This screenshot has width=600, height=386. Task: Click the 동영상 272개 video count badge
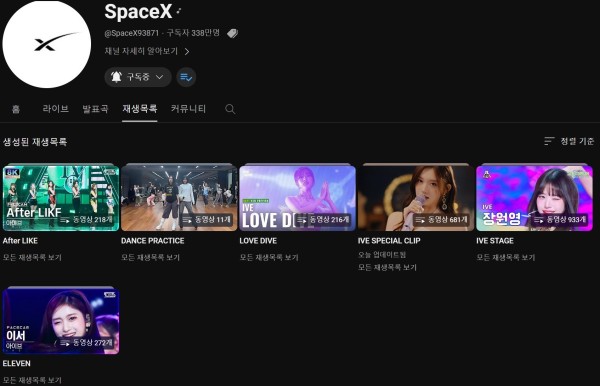(x=86, y=343)
